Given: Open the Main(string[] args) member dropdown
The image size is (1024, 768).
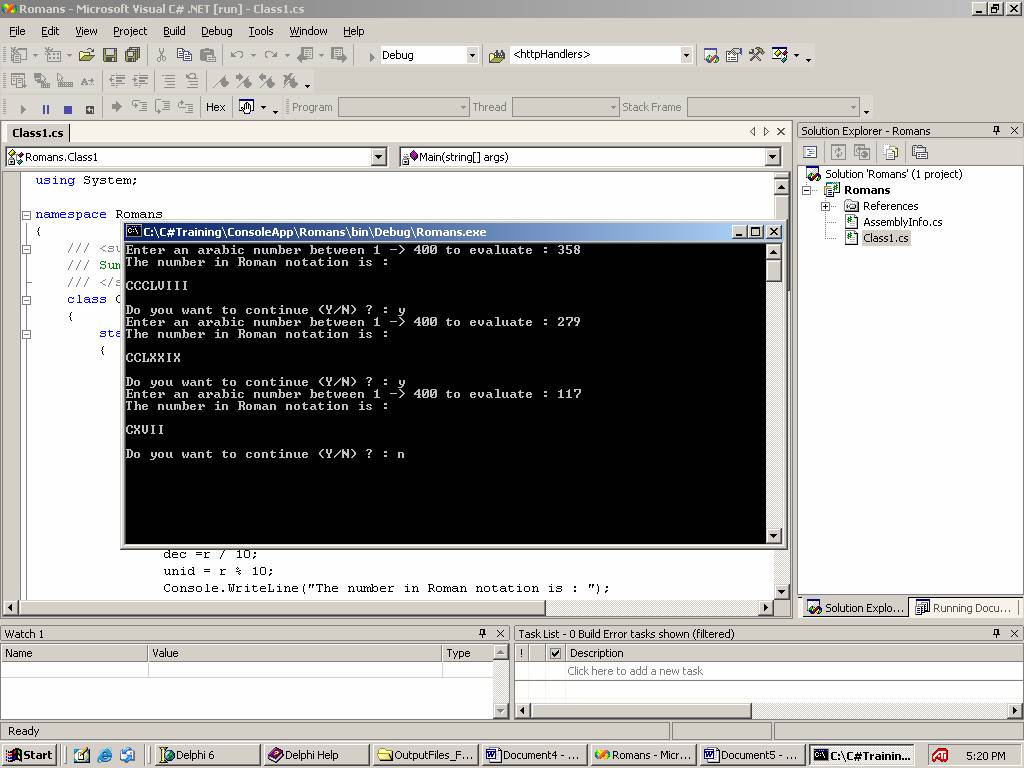Looking at the screenshot, I should (x=772, y=157).
